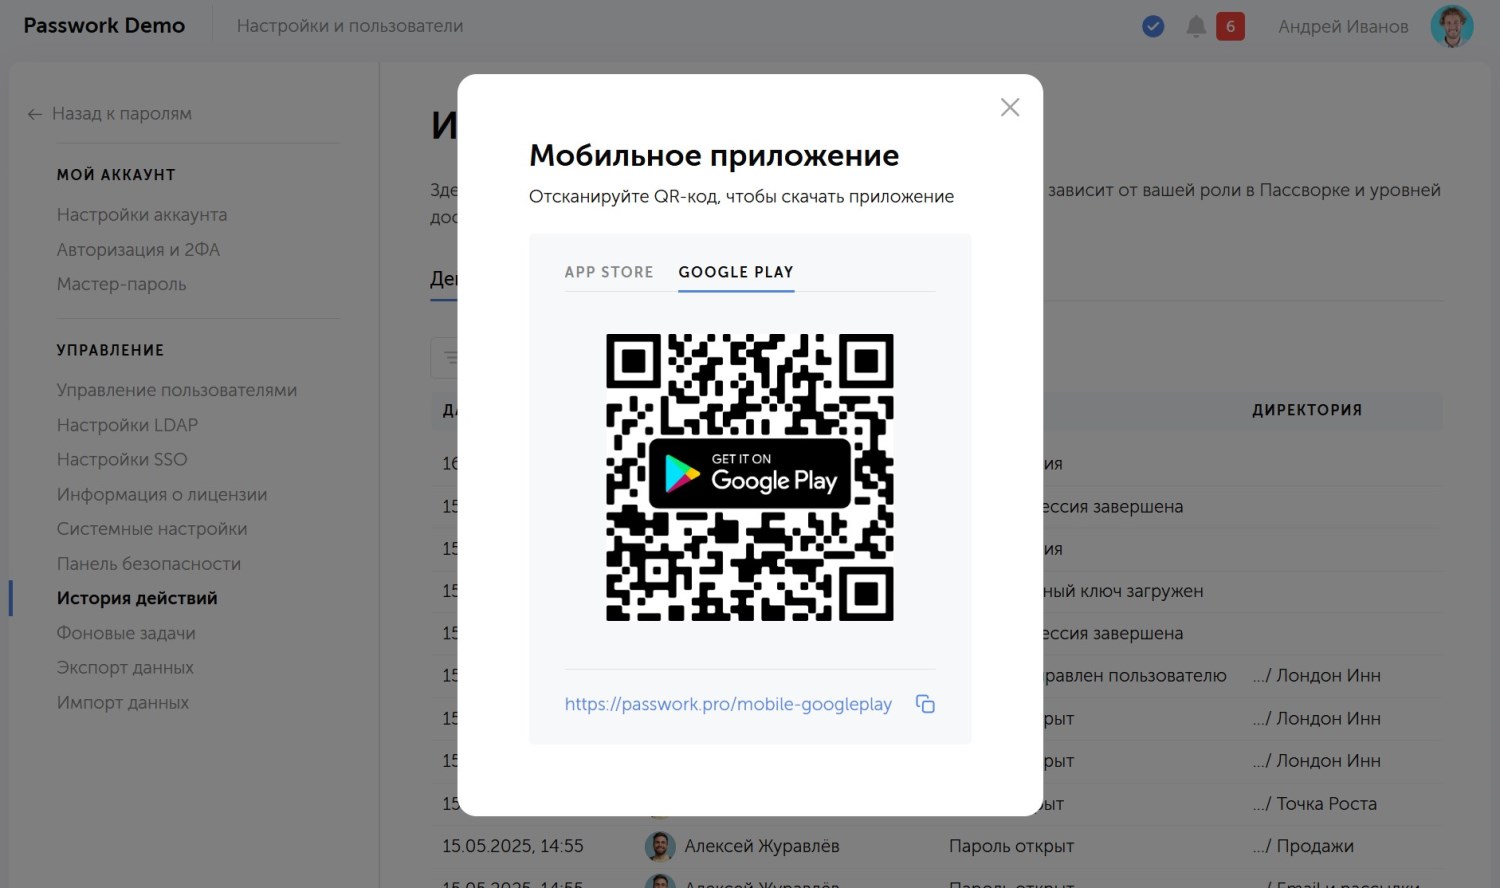Open Андрей Иванов profile avatar
This screenshot has height=888, width=1500.
[x=1451, y=26]
